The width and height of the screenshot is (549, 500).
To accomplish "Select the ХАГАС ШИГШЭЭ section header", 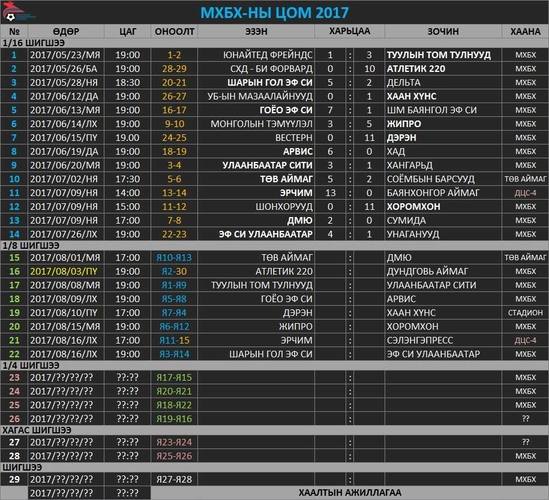I will 274,430.
